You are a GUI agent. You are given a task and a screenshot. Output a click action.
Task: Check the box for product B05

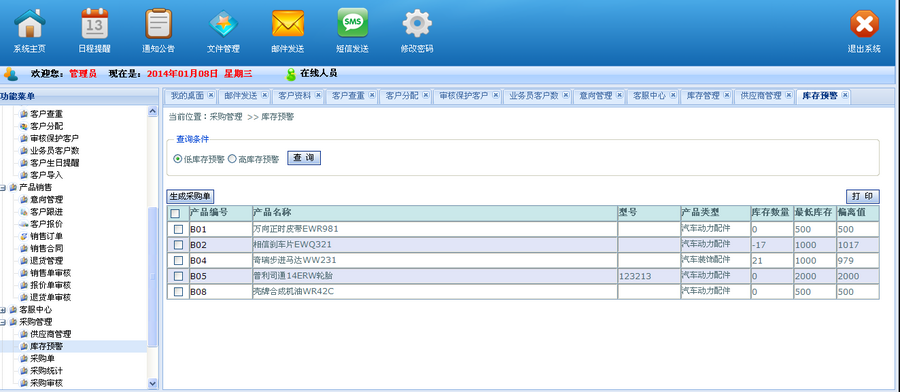(x=179, y=276)
